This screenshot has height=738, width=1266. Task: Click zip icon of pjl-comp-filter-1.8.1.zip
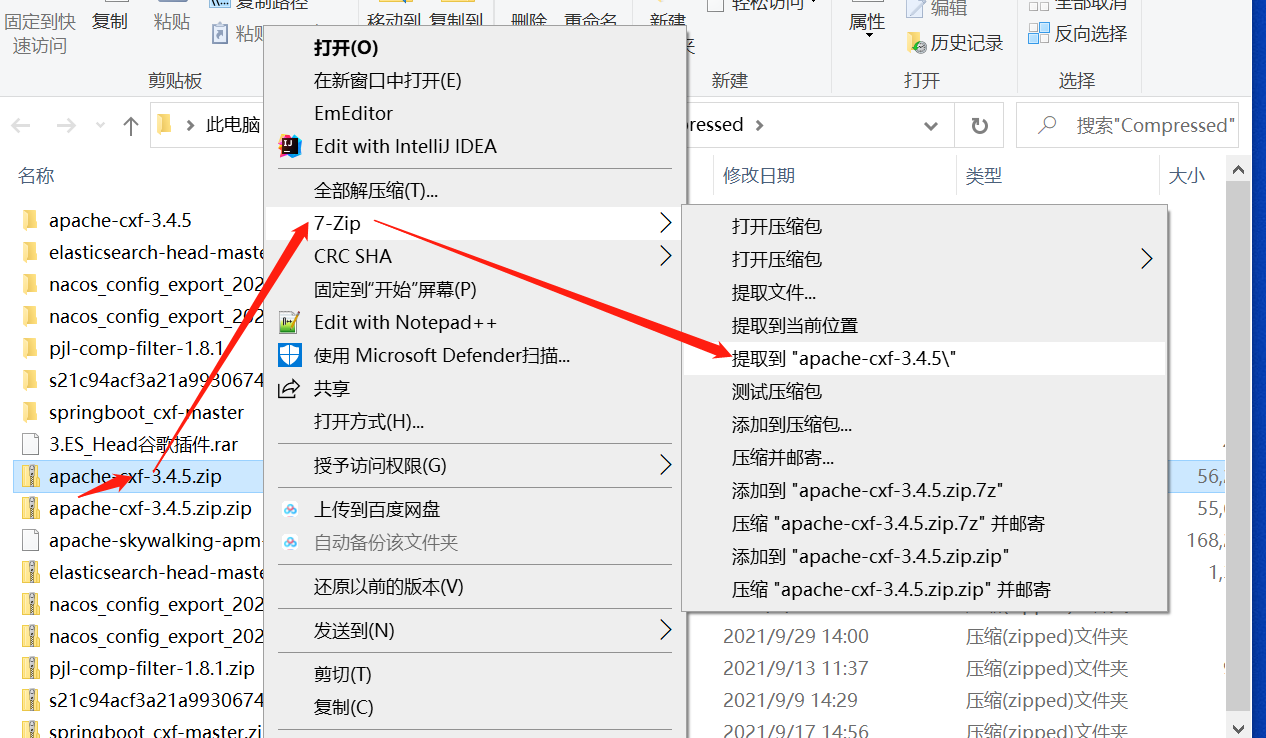click(x=30, y=668)
